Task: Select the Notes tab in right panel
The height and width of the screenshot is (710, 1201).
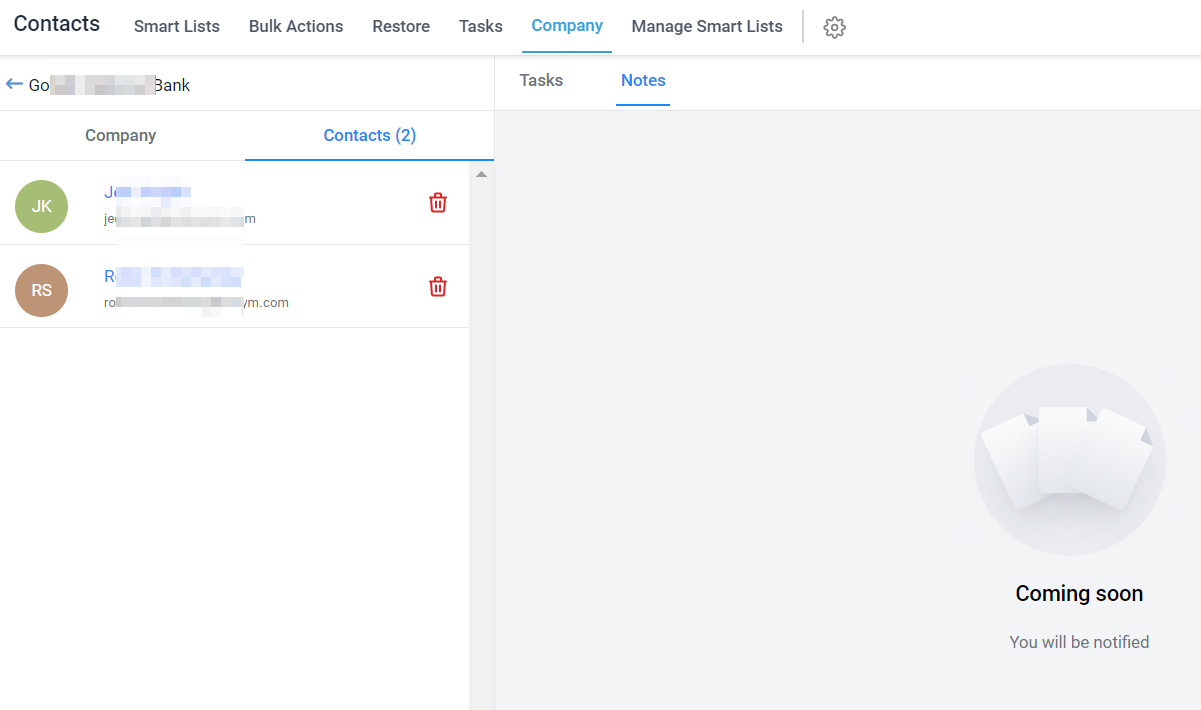Action: 643,80
